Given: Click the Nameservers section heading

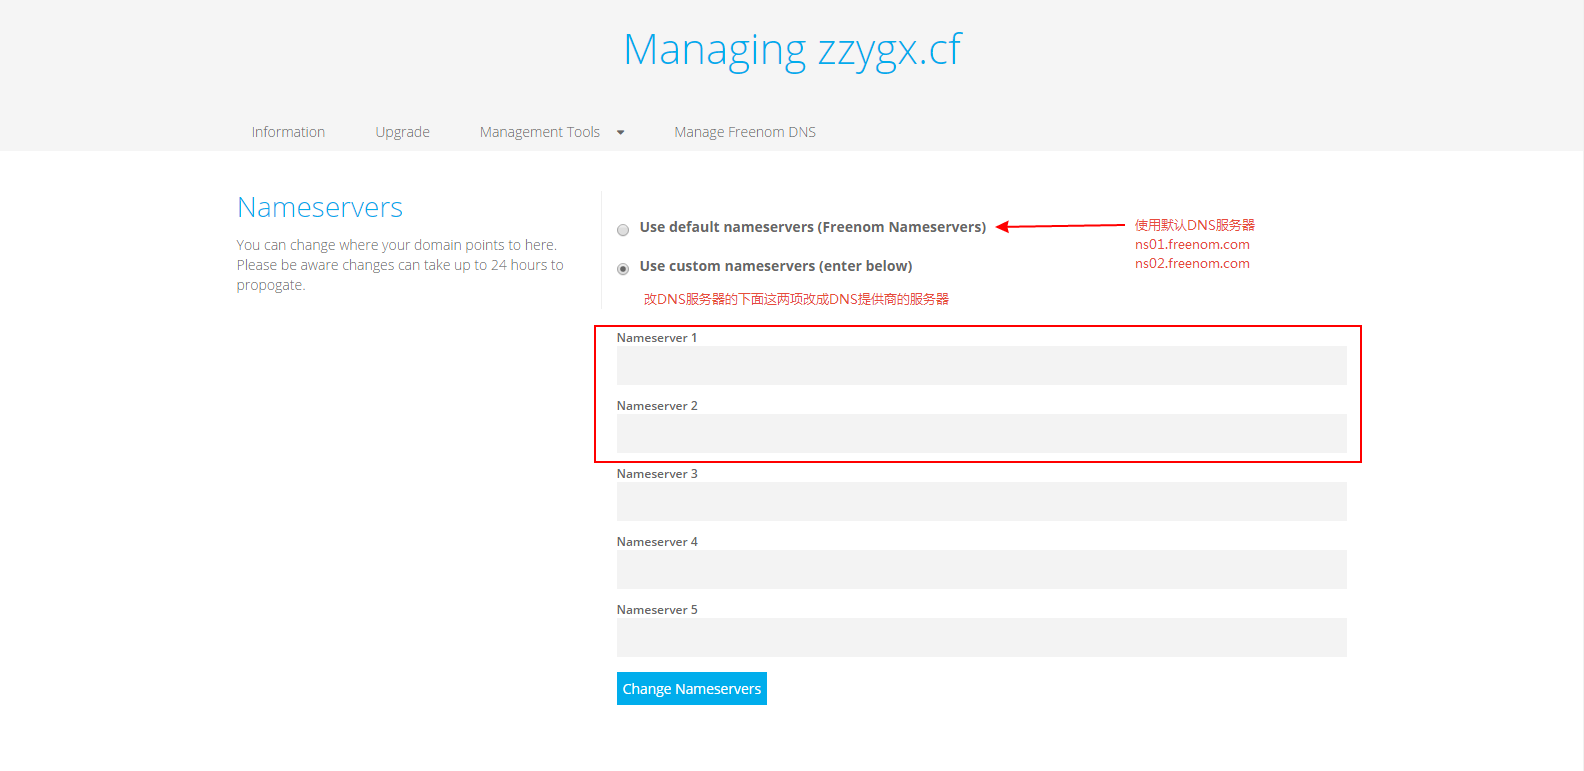Looking at the screenshot, I should click(320, 207).
